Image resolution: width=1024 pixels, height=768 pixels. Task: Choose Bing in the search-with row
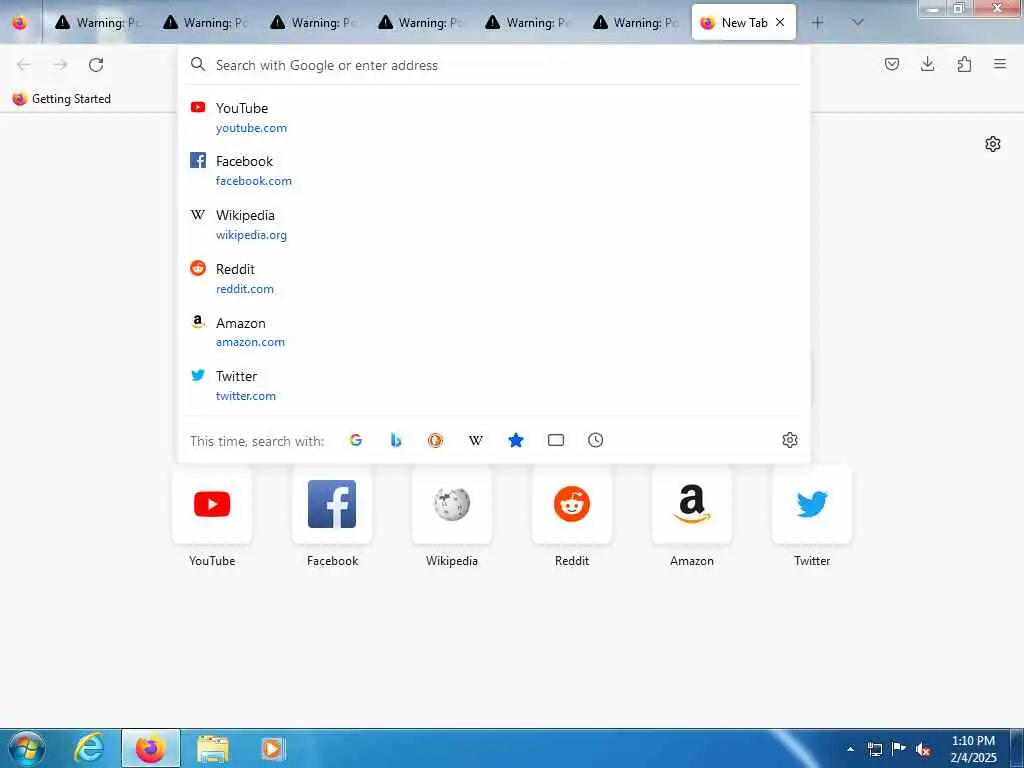pos(396,440)
